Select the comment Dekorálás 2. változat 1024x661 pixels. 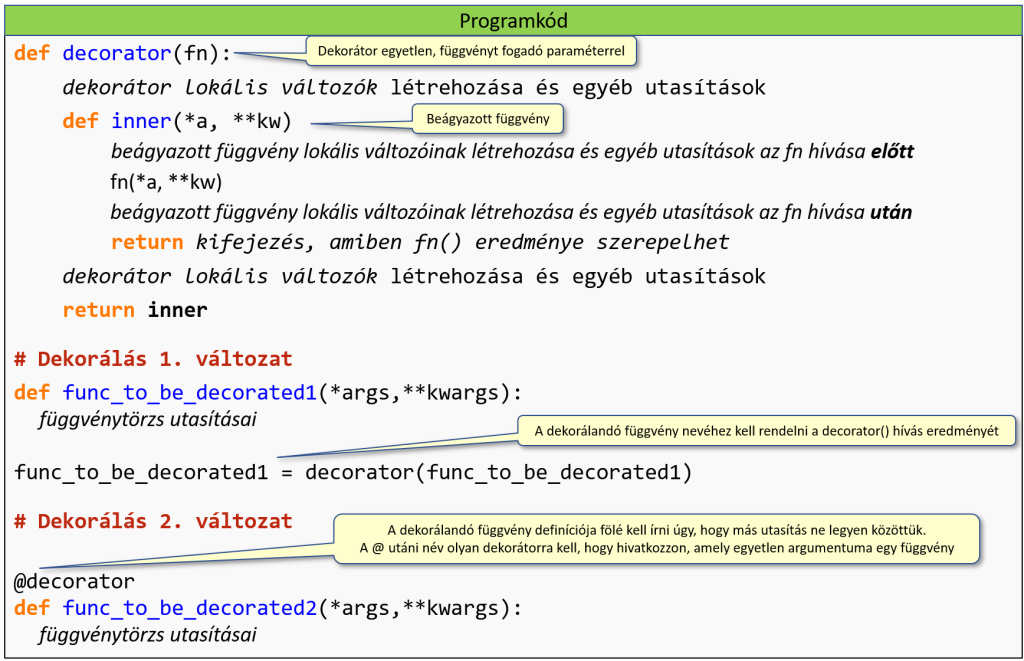(x=153, y=521)
